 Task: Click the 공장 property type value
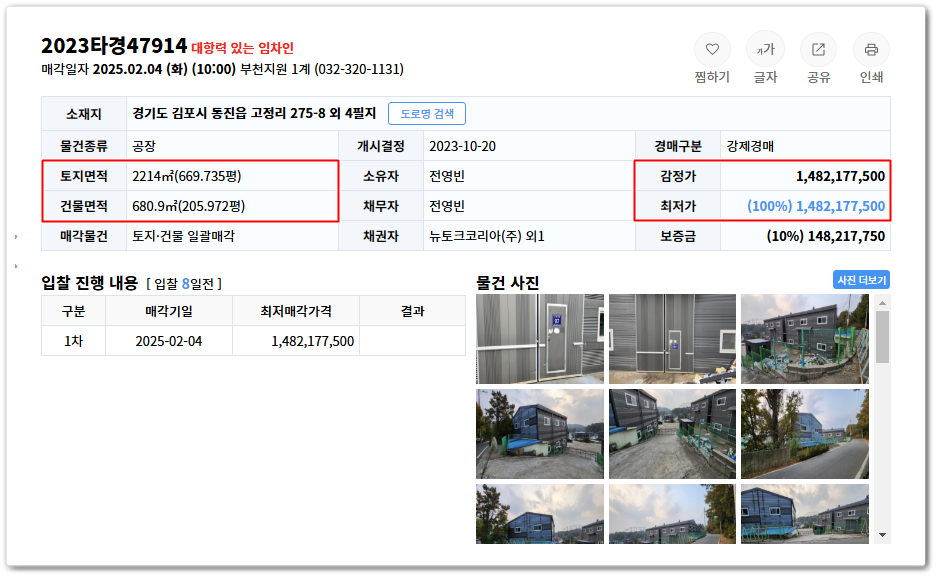pos(144,147)
